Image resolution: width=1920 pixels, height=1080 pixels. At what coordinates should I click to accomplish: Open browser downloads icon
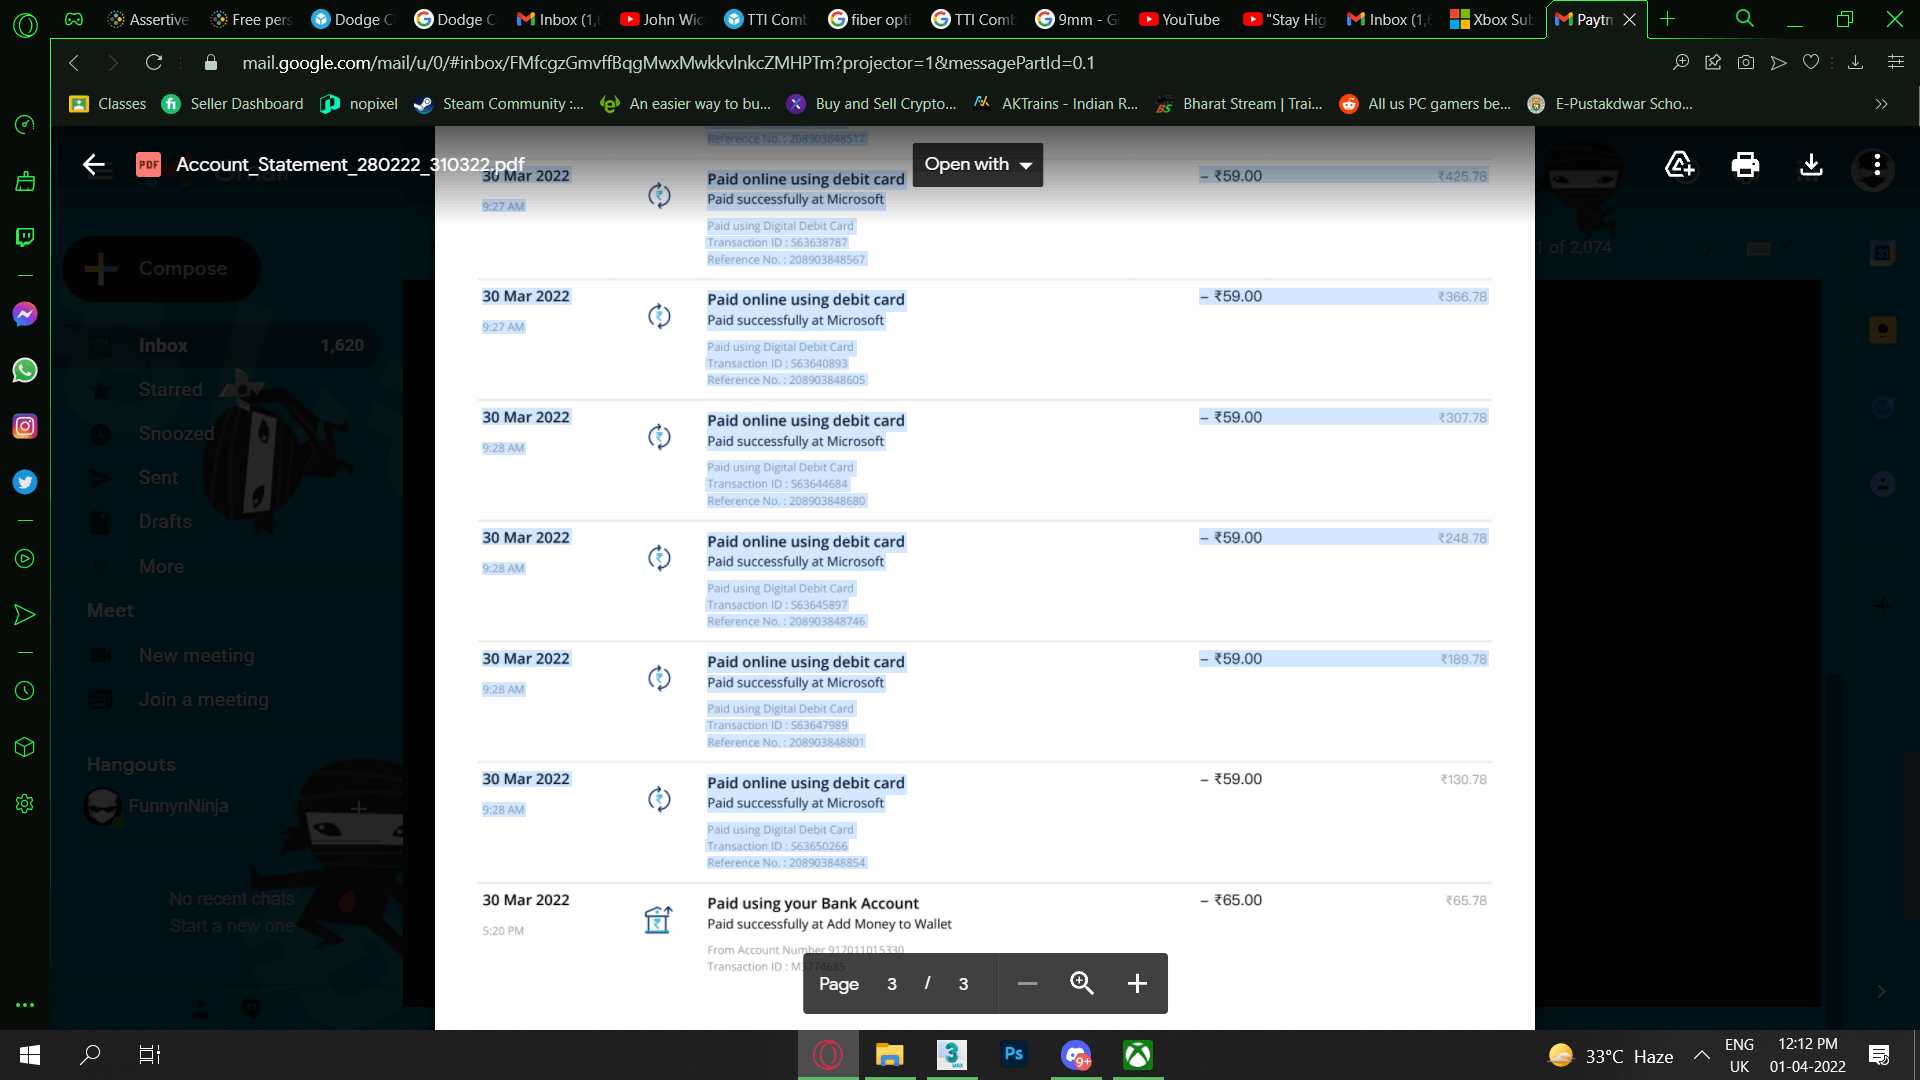[x=1856, y=63]
